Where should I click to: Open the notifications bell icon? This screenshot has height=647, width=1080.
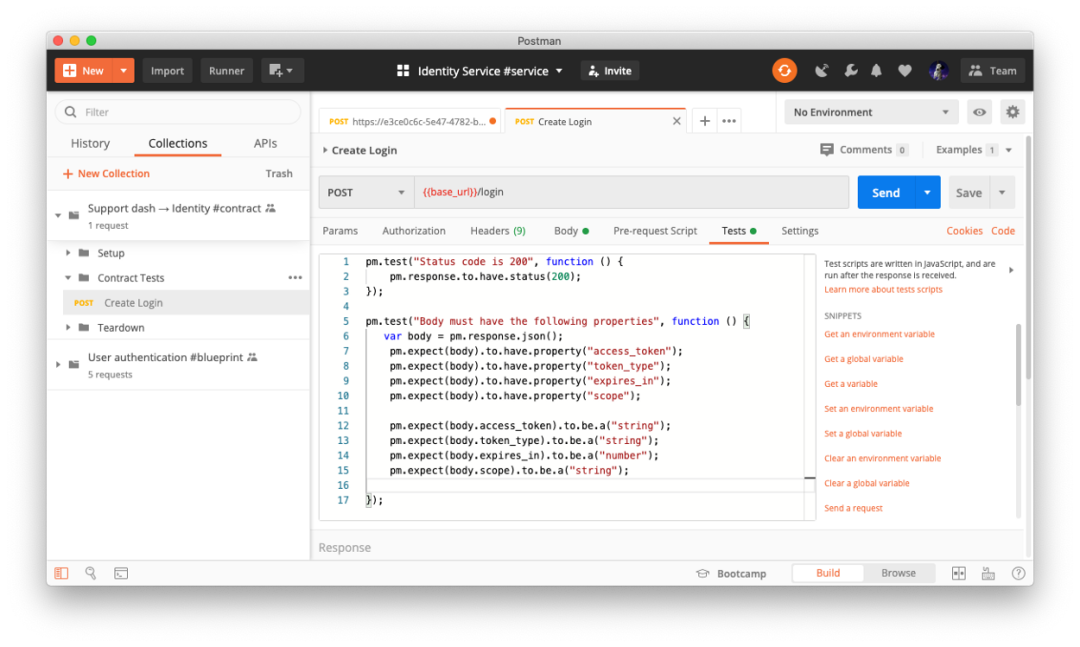pyautogui.click(x=877, y=71)
